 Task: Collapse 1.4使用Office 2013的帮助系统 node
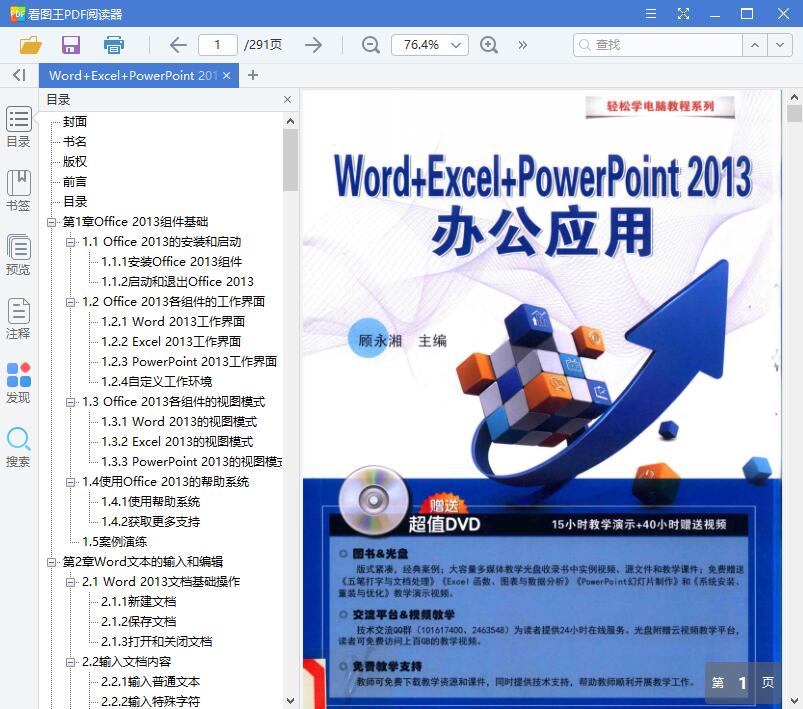point(71,482)
